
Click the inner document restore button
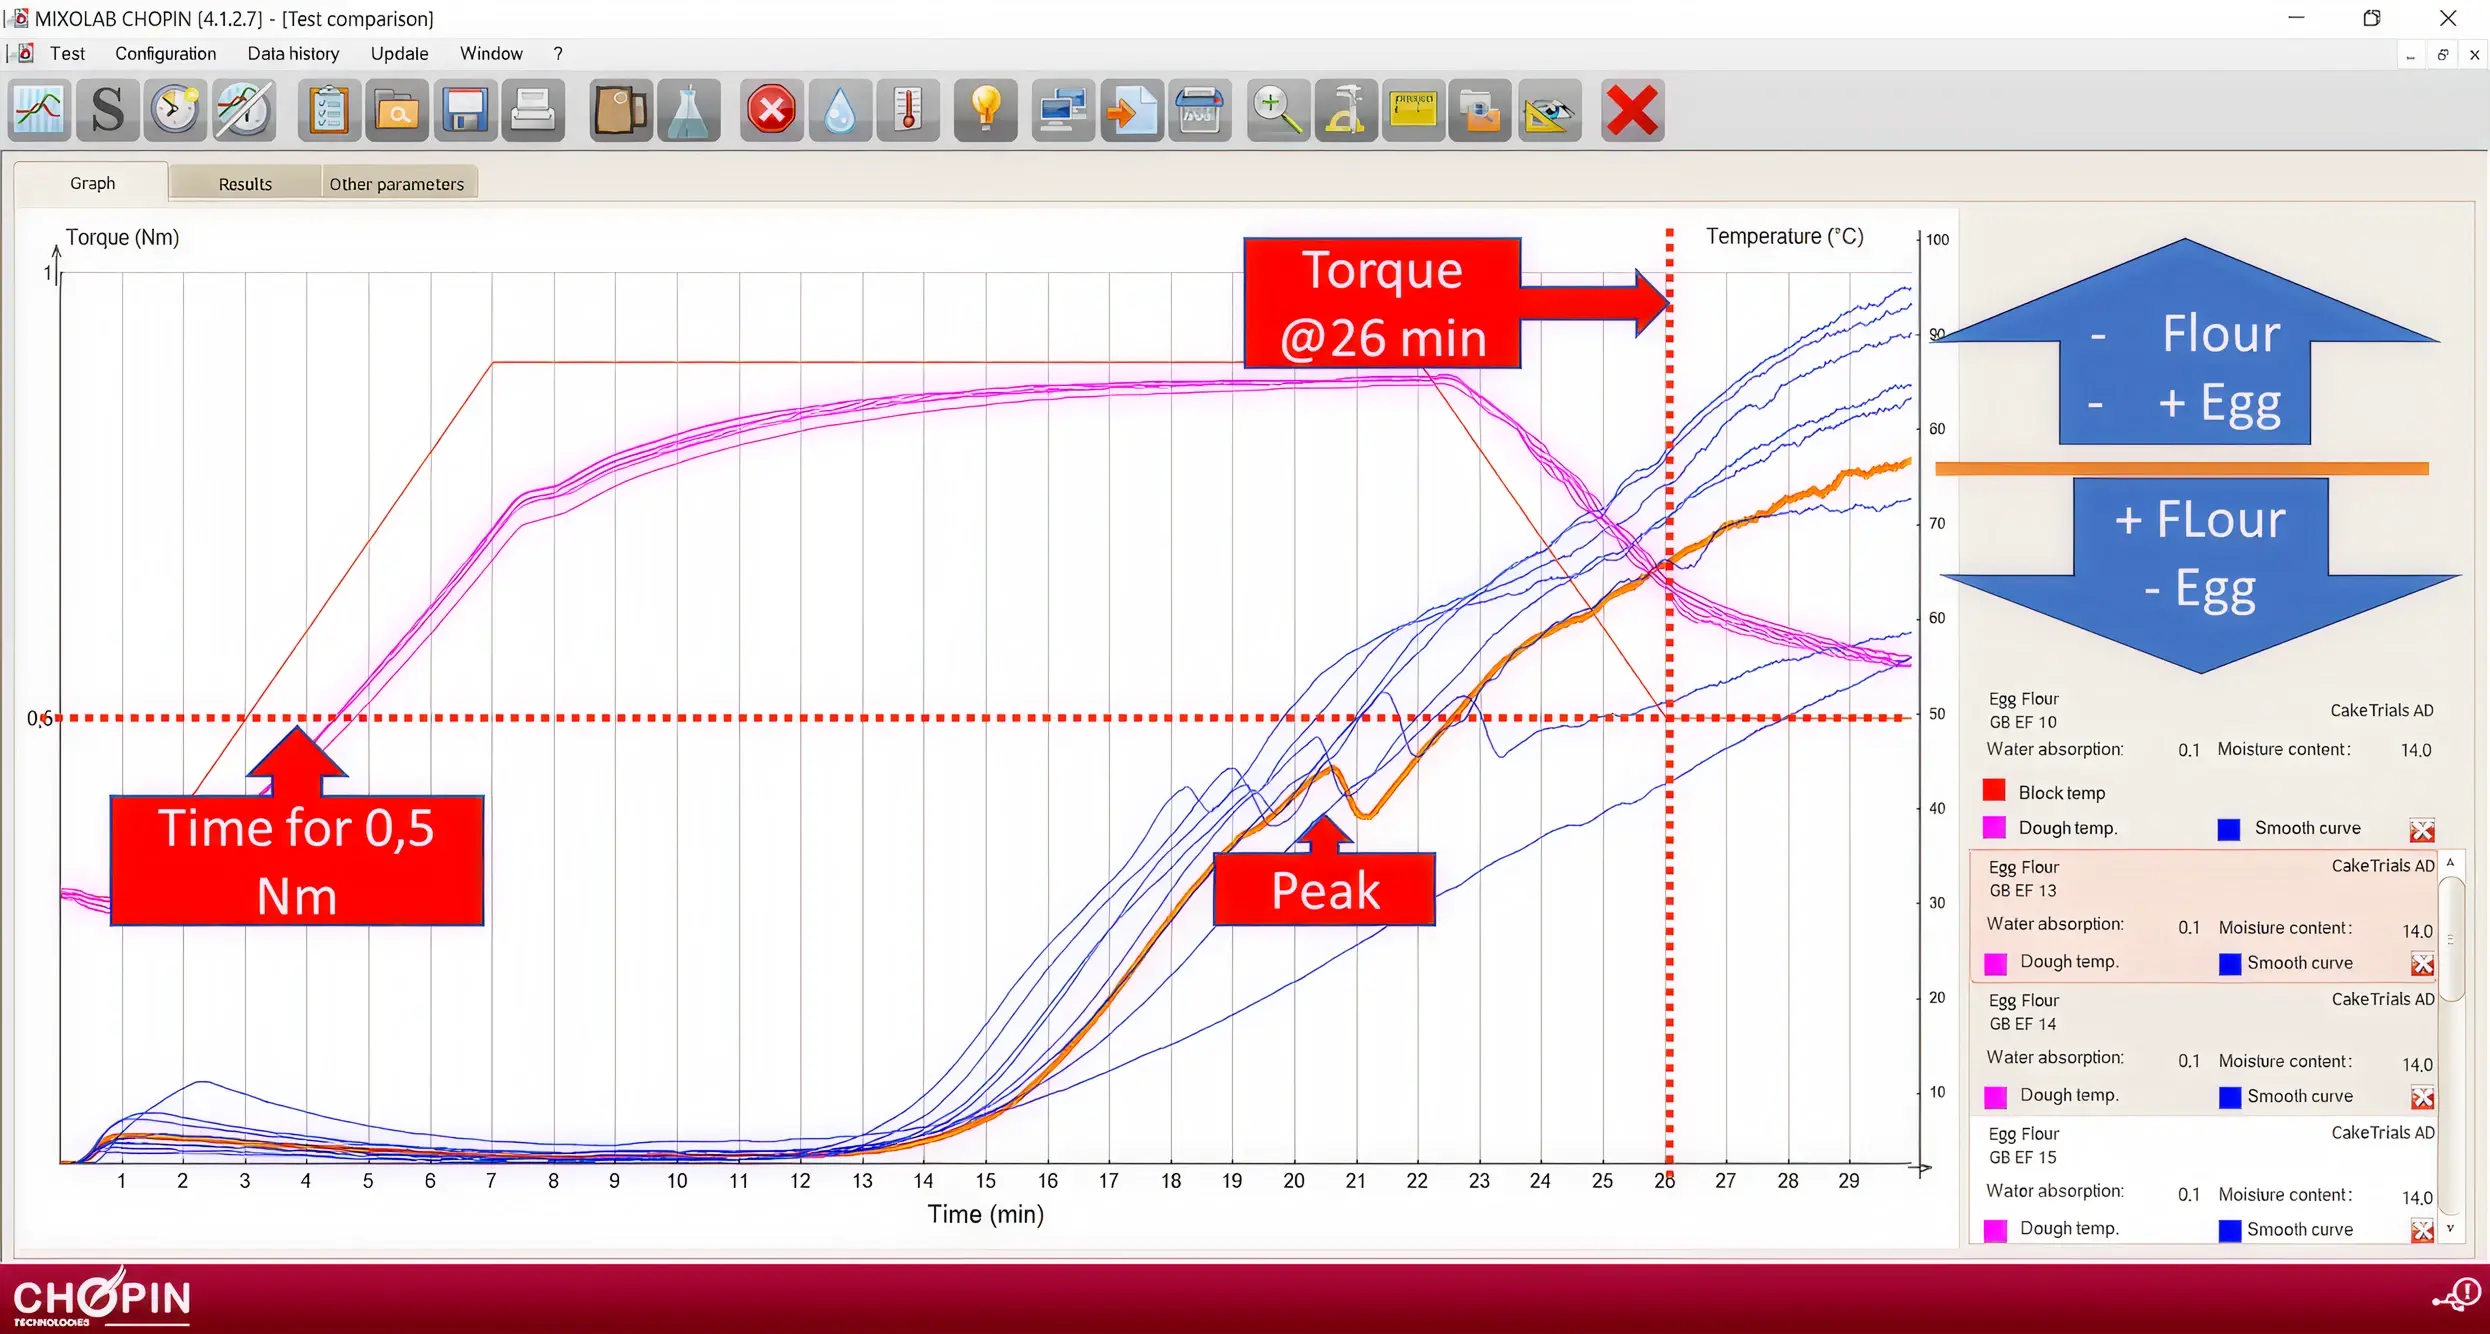tap(2442, 55)
